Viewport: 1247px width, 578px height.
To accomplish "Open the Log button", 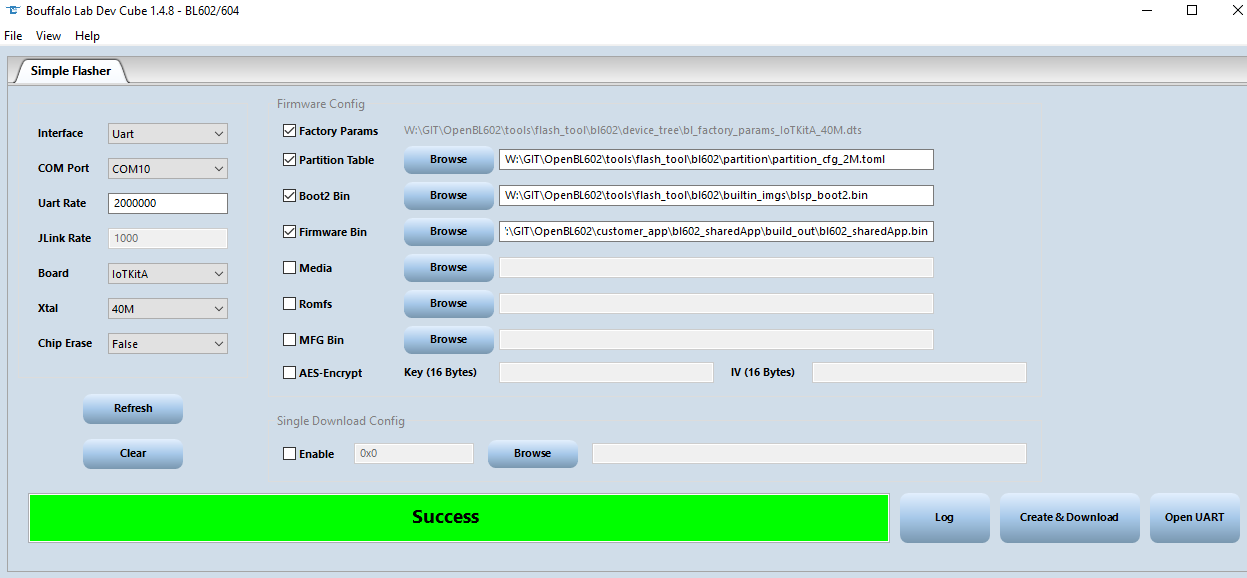I will [x=944, y=518].
